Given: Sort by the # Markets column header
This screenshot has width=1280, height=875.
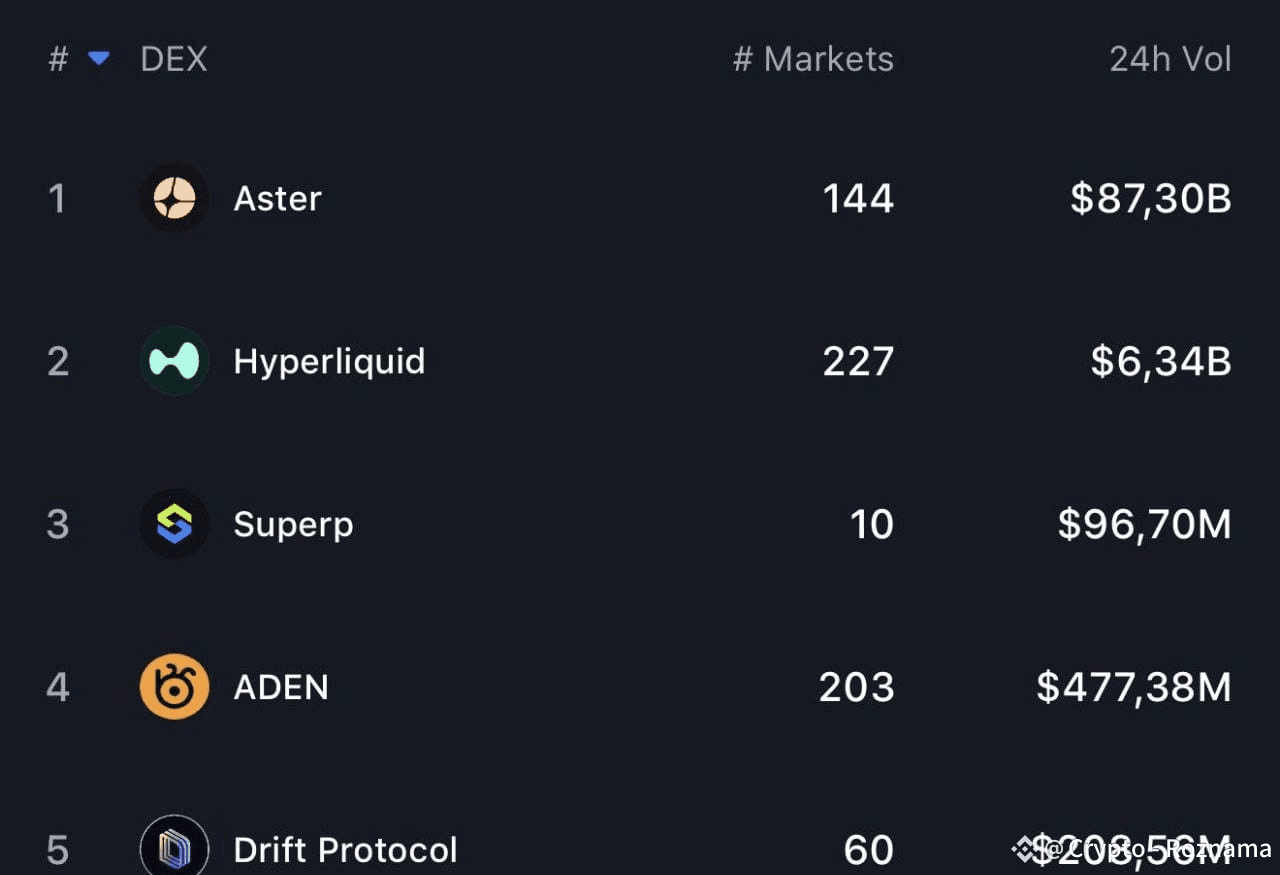Looking at the screenshot, I should [x=813, y=59].
